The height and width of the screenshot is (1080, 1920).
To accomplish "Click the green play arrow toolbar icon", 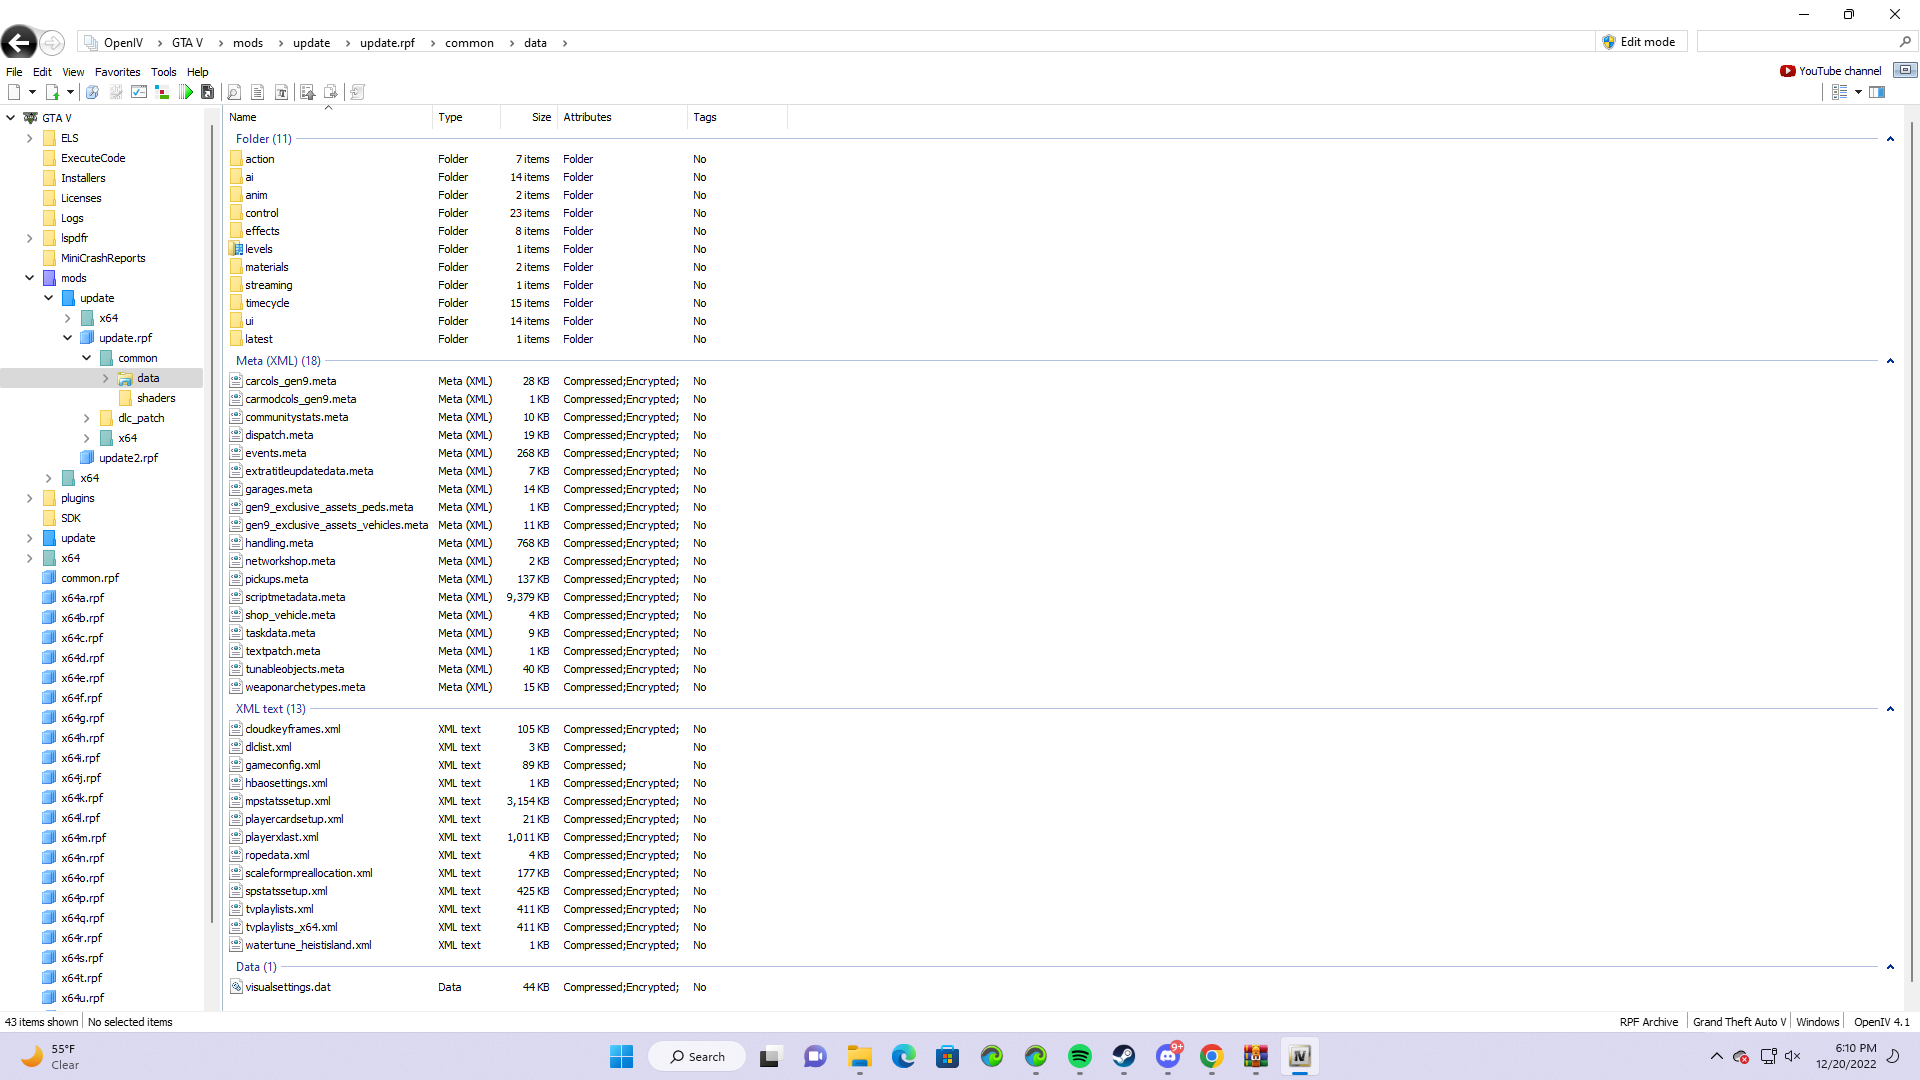I will (x=186, y=92).
